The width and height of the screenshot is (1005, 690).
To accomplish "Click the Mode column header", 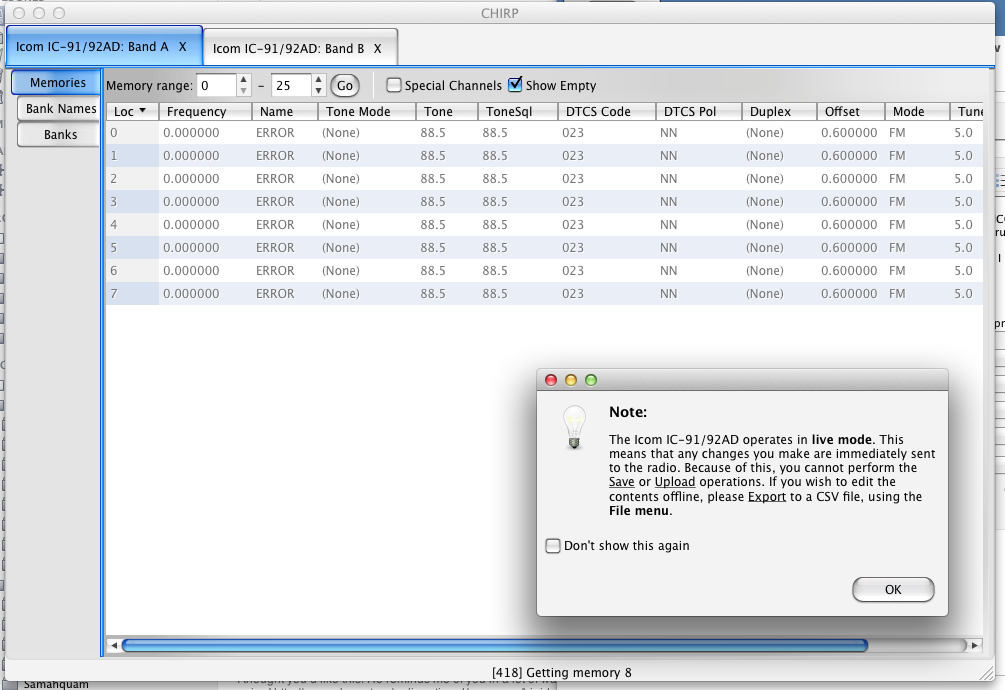I will (917, 111).
